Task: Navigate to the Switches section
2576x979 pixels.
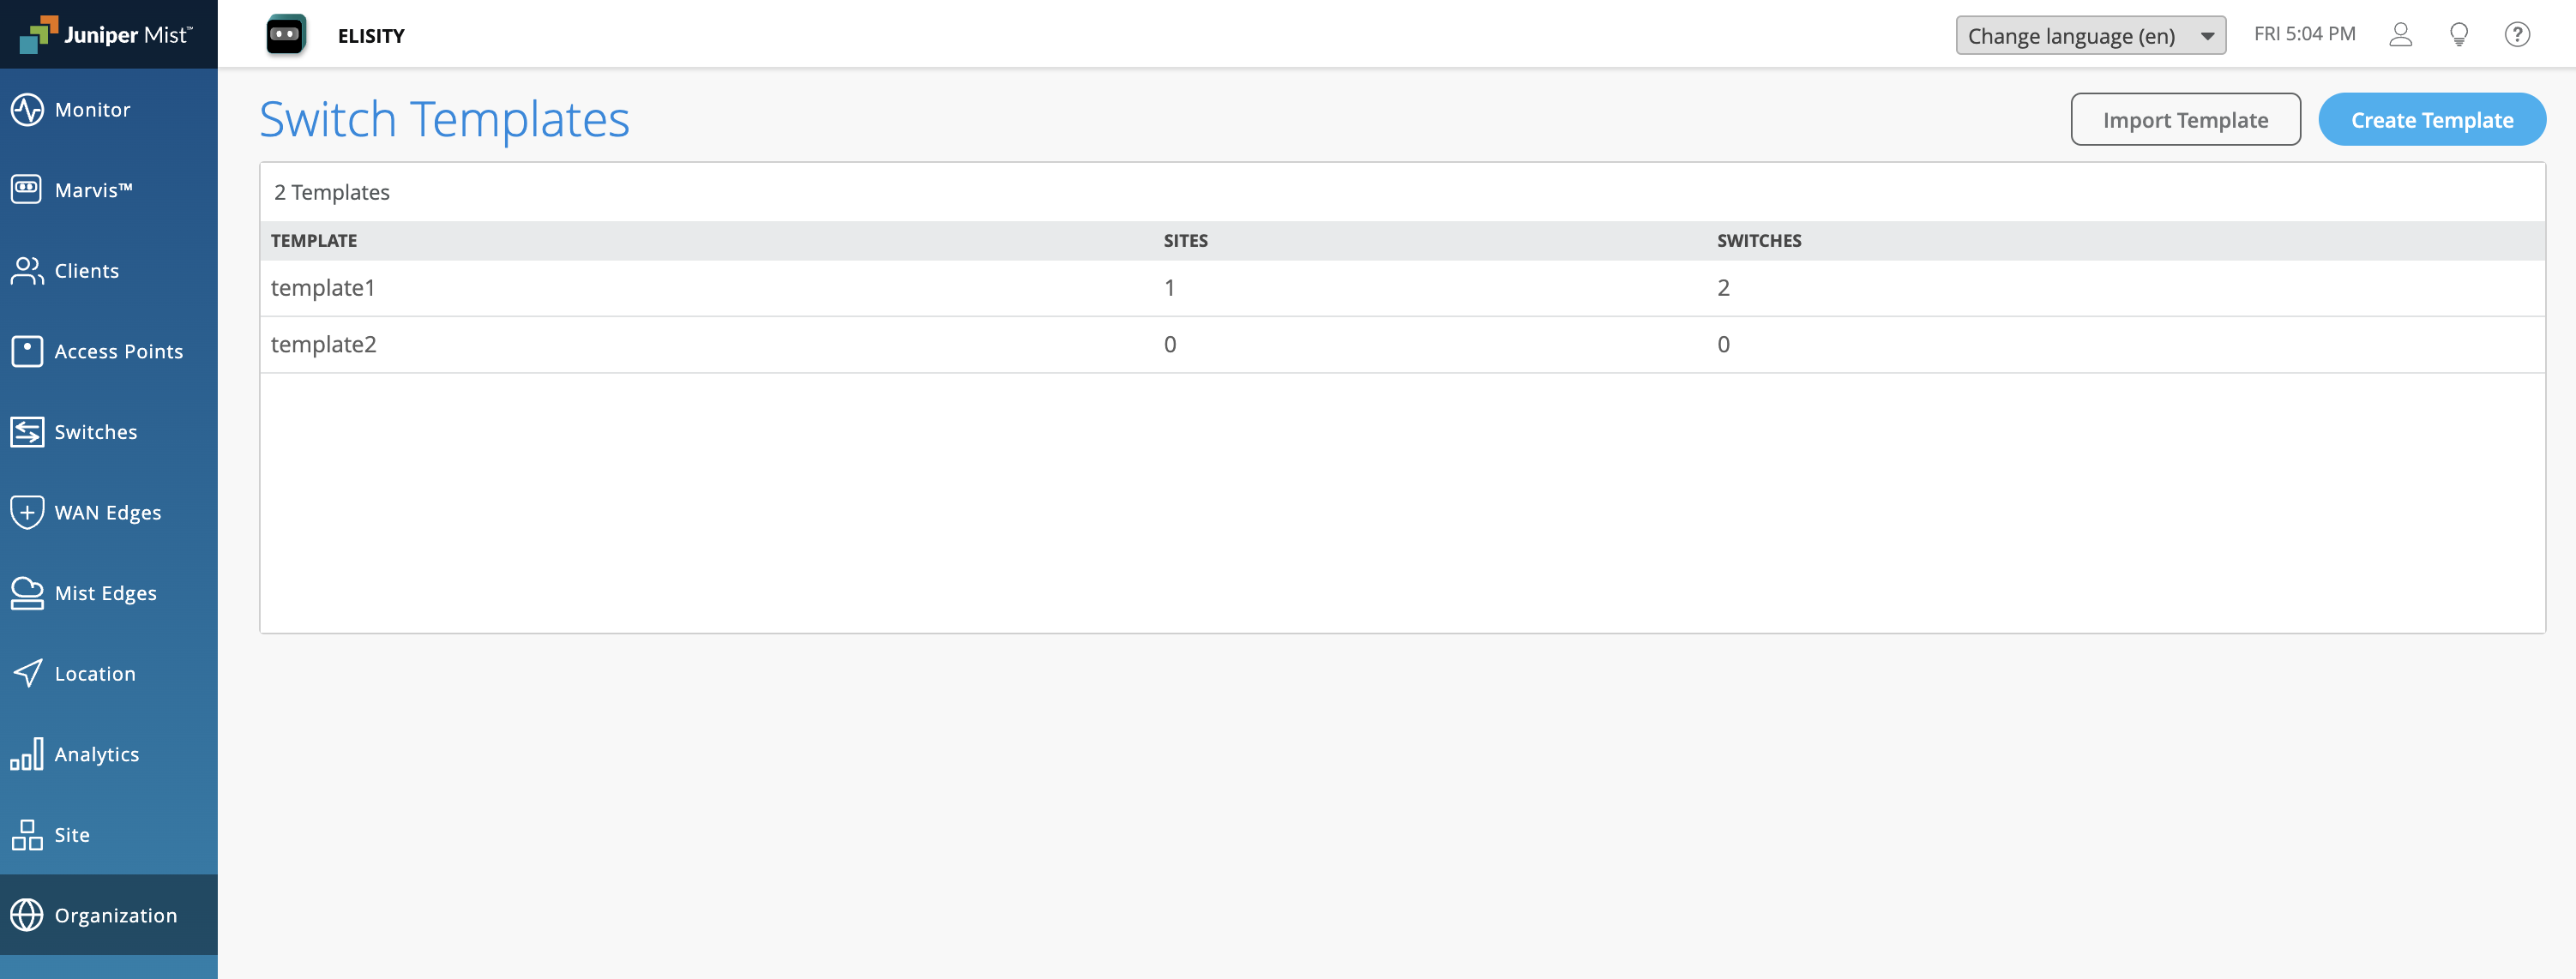Action: click(x=95, y=432)
